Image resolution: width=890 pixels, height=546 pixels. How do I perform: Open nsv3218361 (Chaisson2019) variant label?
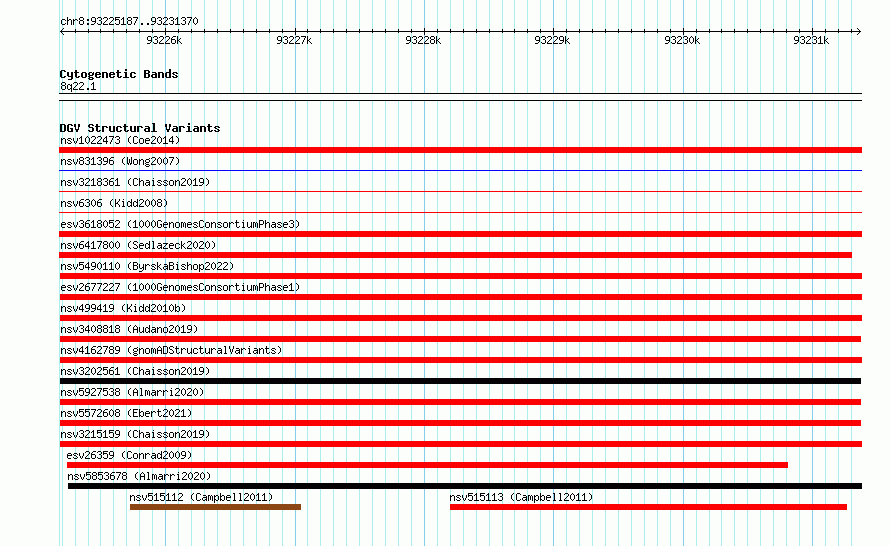(x=135, y=182)
